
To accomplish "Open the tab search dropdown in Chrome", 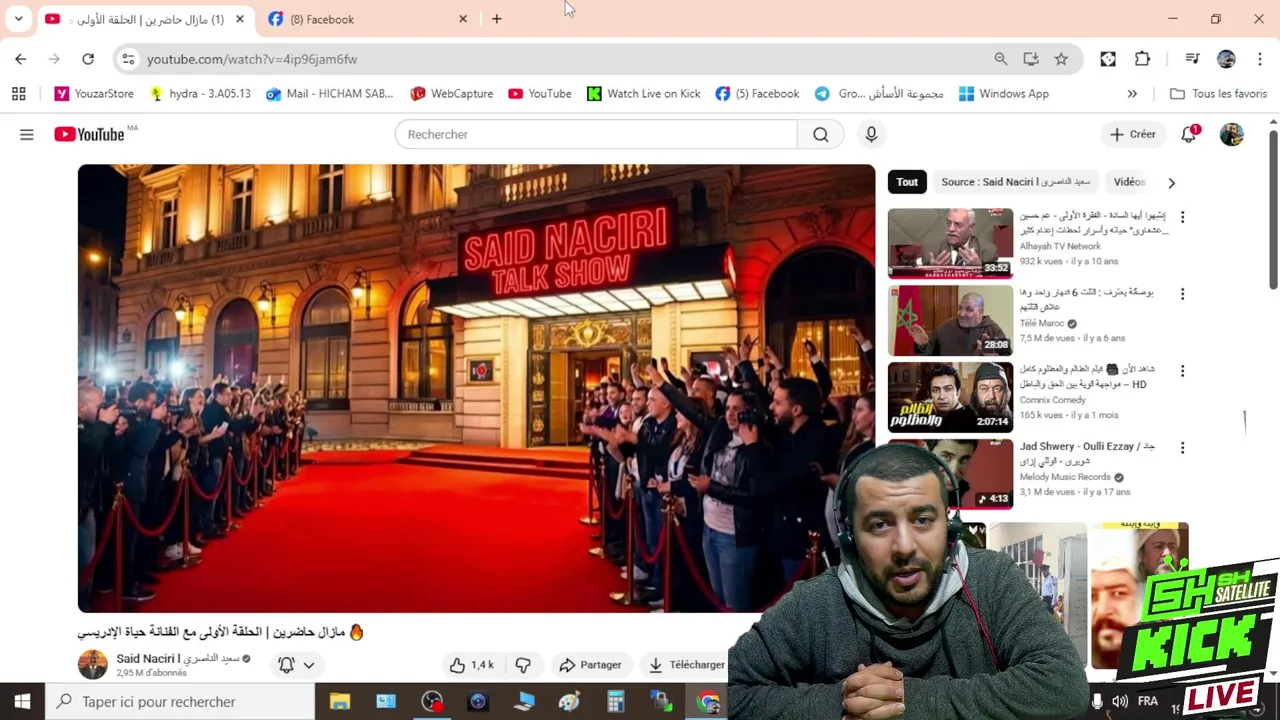I will 18,19.
